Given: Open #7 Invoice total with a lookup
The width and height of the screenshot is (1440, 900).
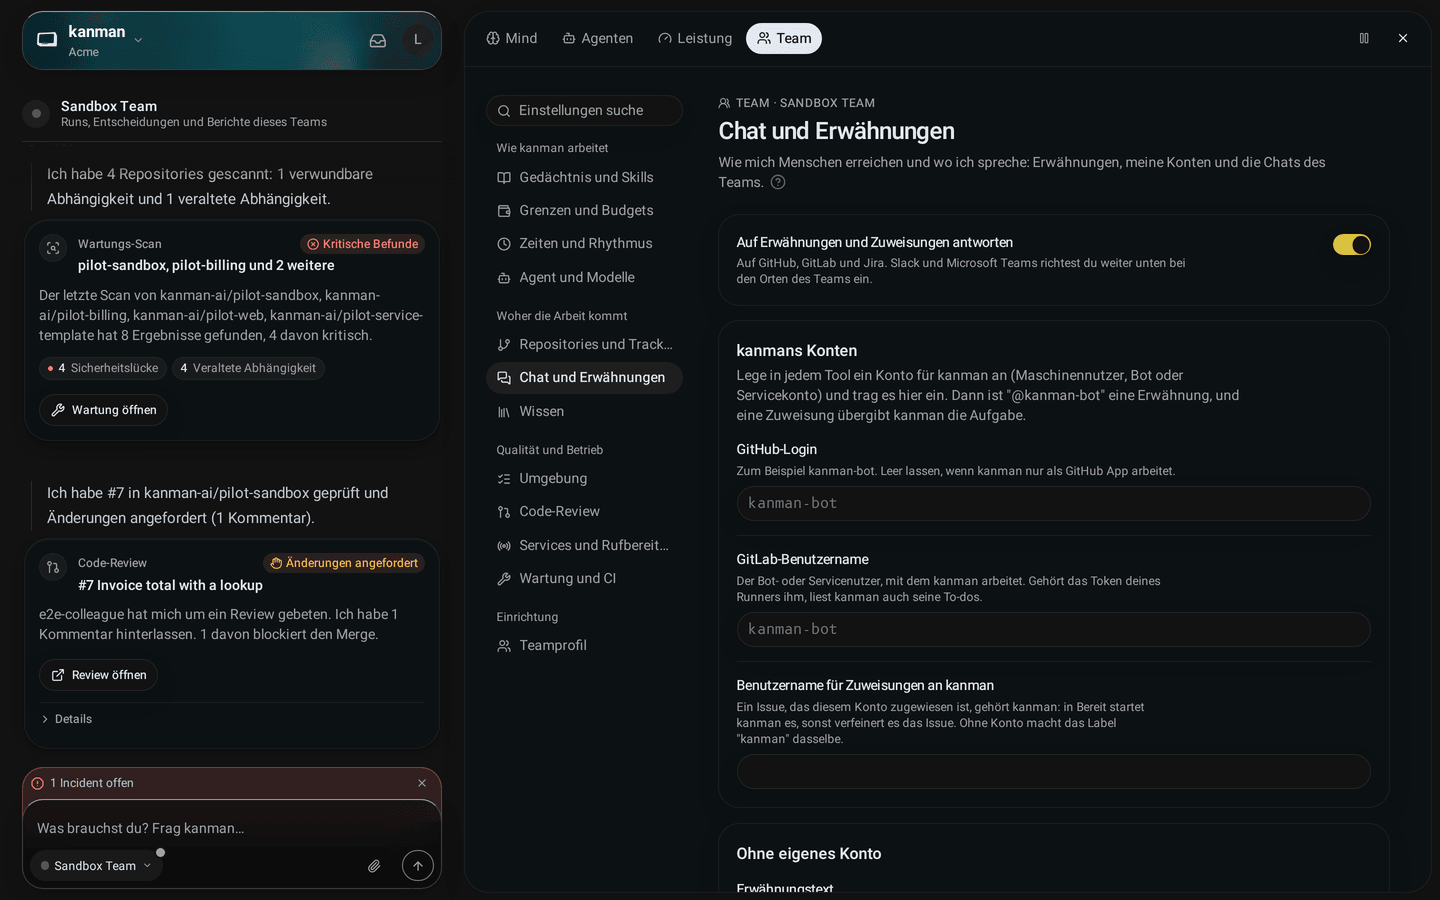Looking at the screenshot, I should [x=170, y=585].
